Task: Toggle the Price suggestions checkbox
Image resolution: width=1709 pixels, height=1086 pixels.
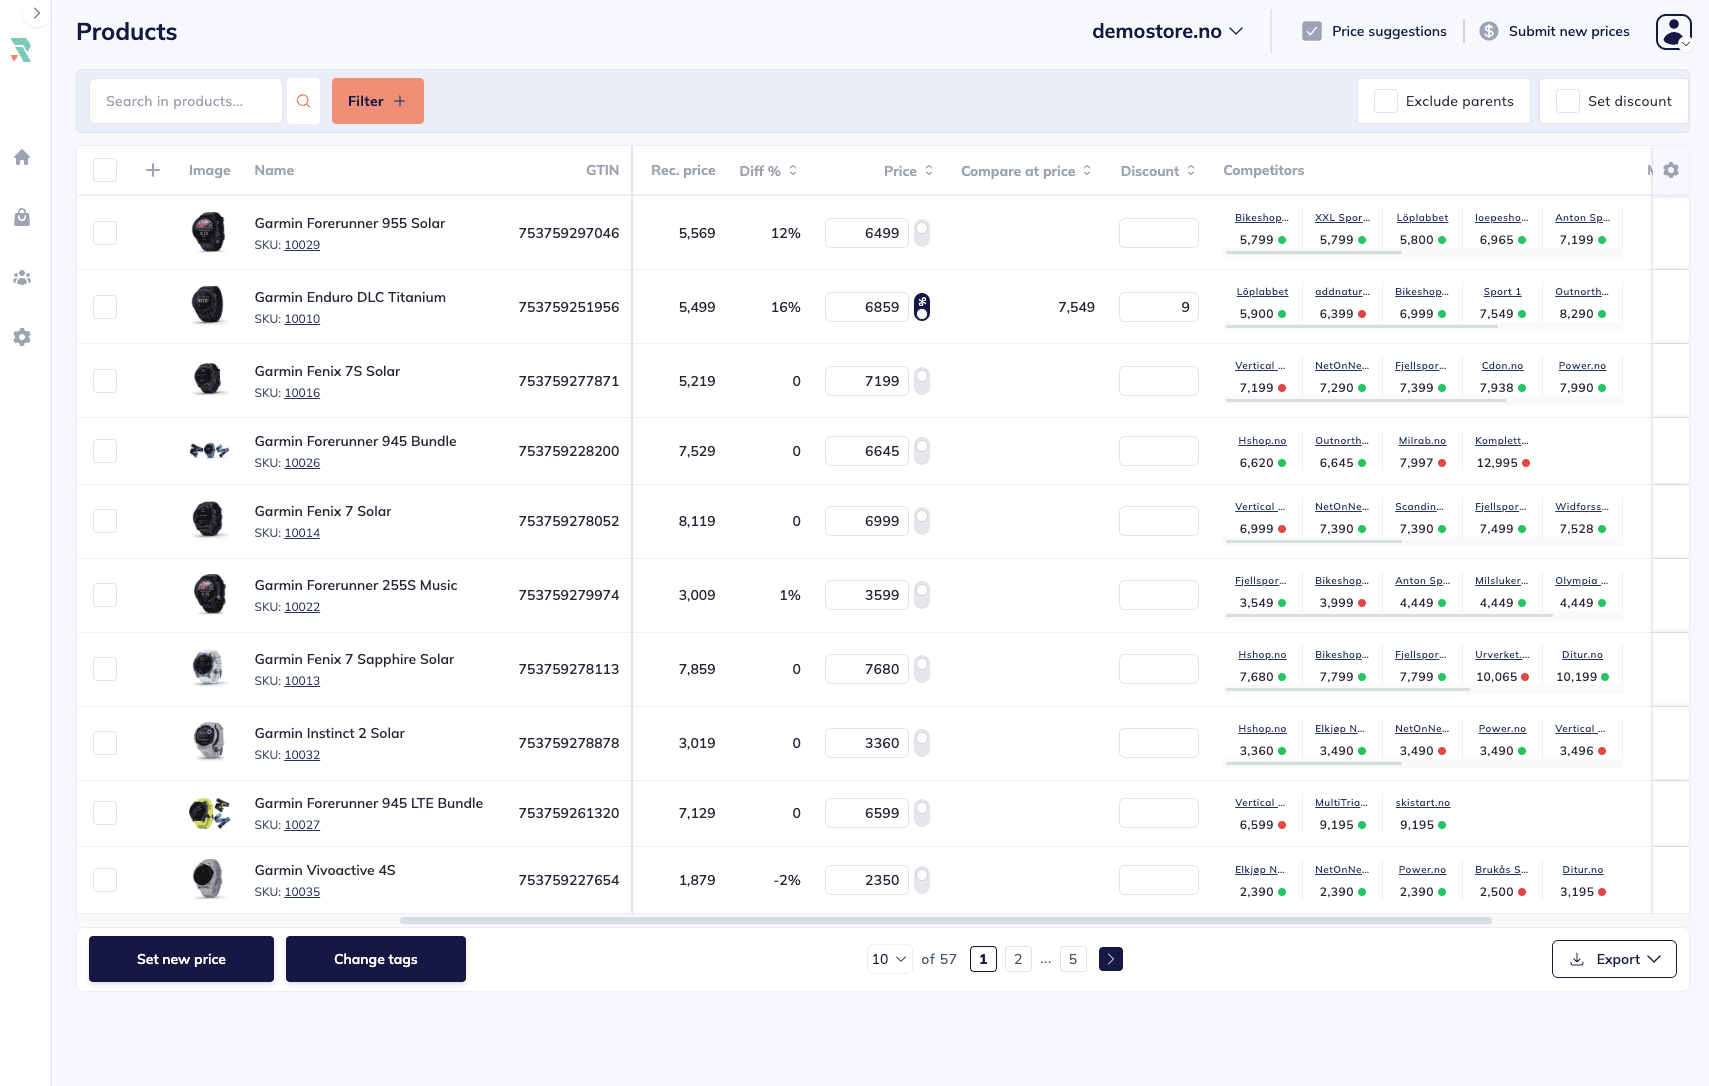Action: (1312, 31)
